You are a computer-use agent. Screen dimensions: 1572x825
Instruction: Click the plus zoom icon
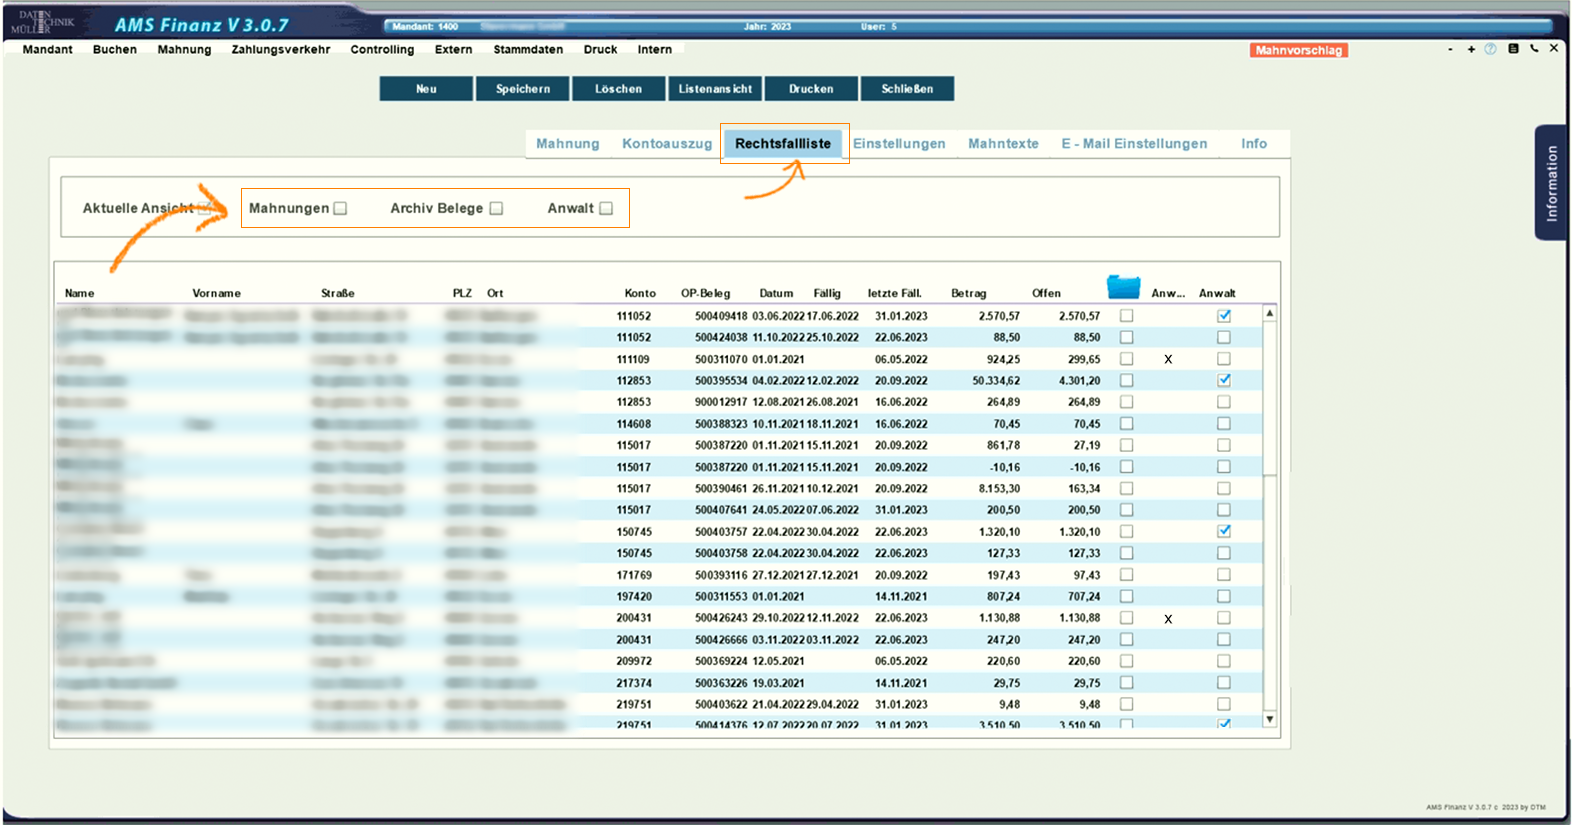tap(1471, 49)
